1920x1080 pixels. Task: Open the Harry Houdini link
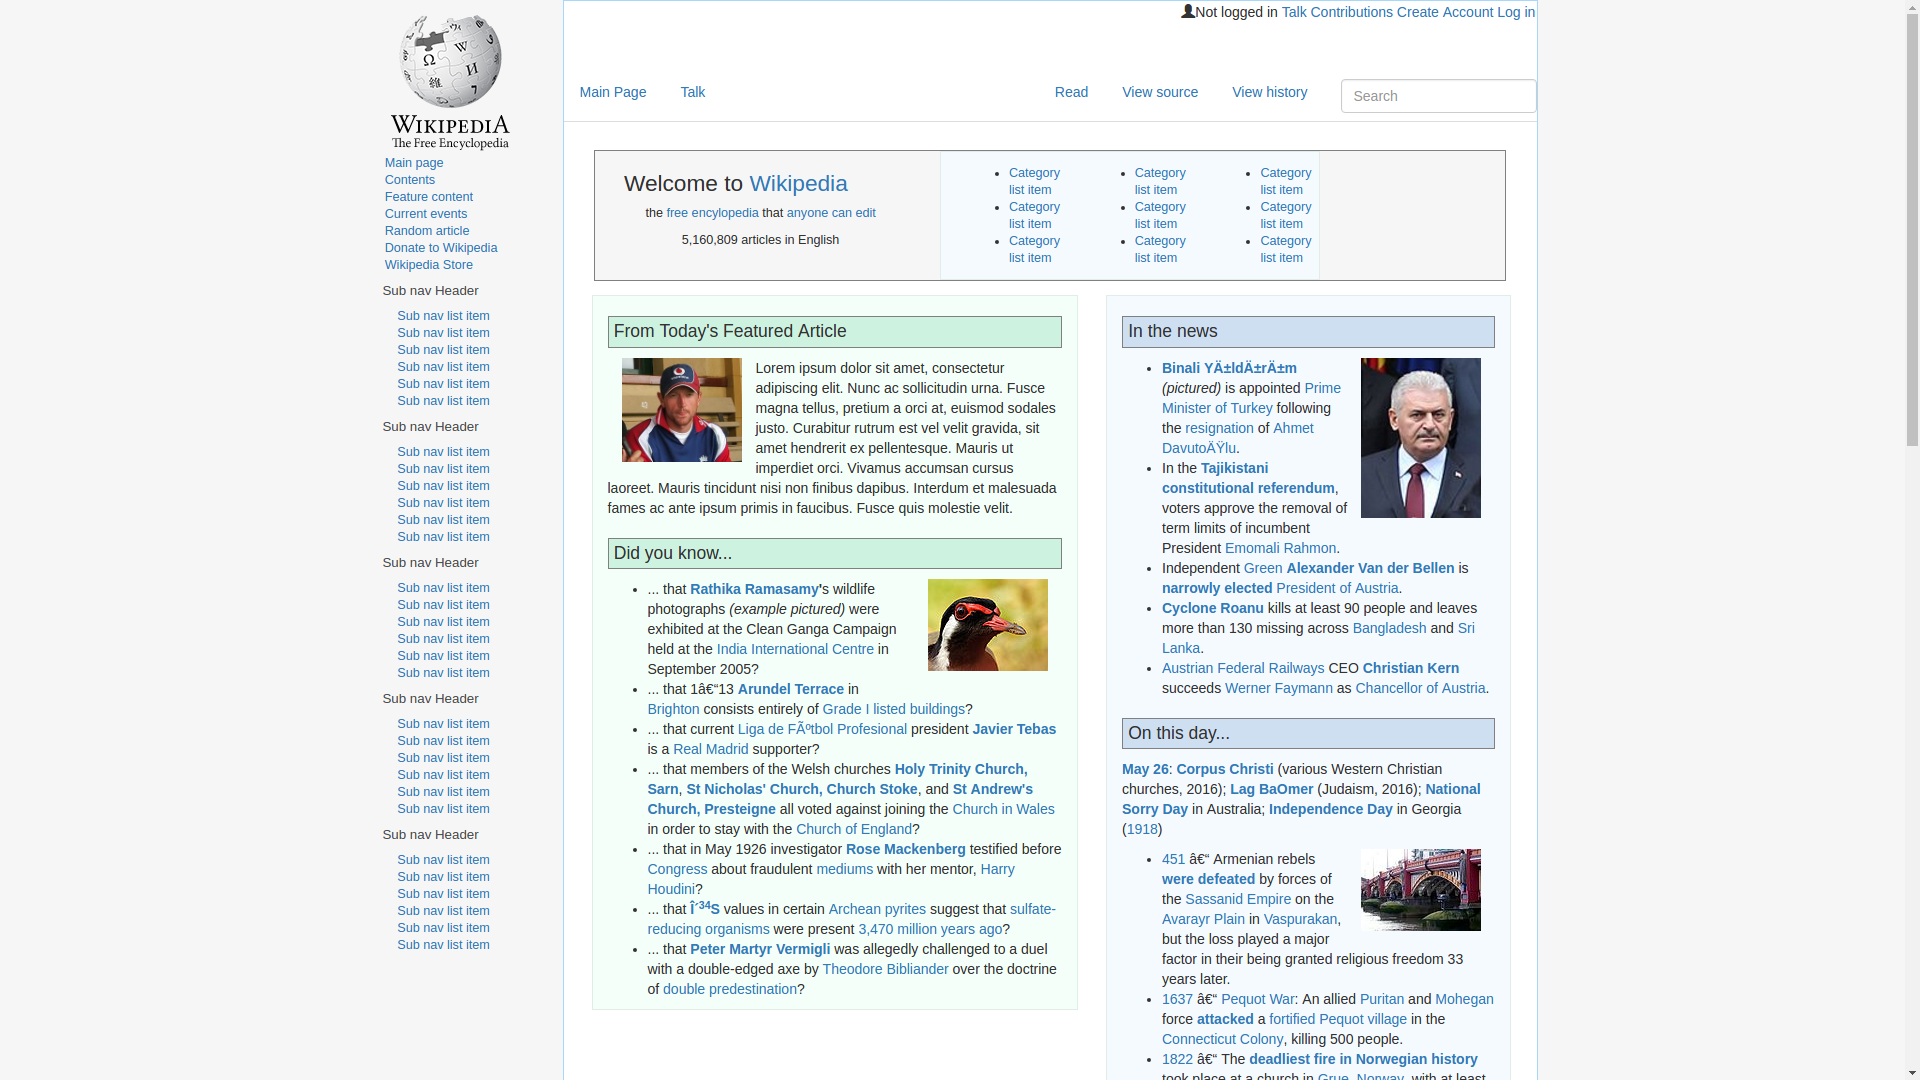tap(831, 879)
